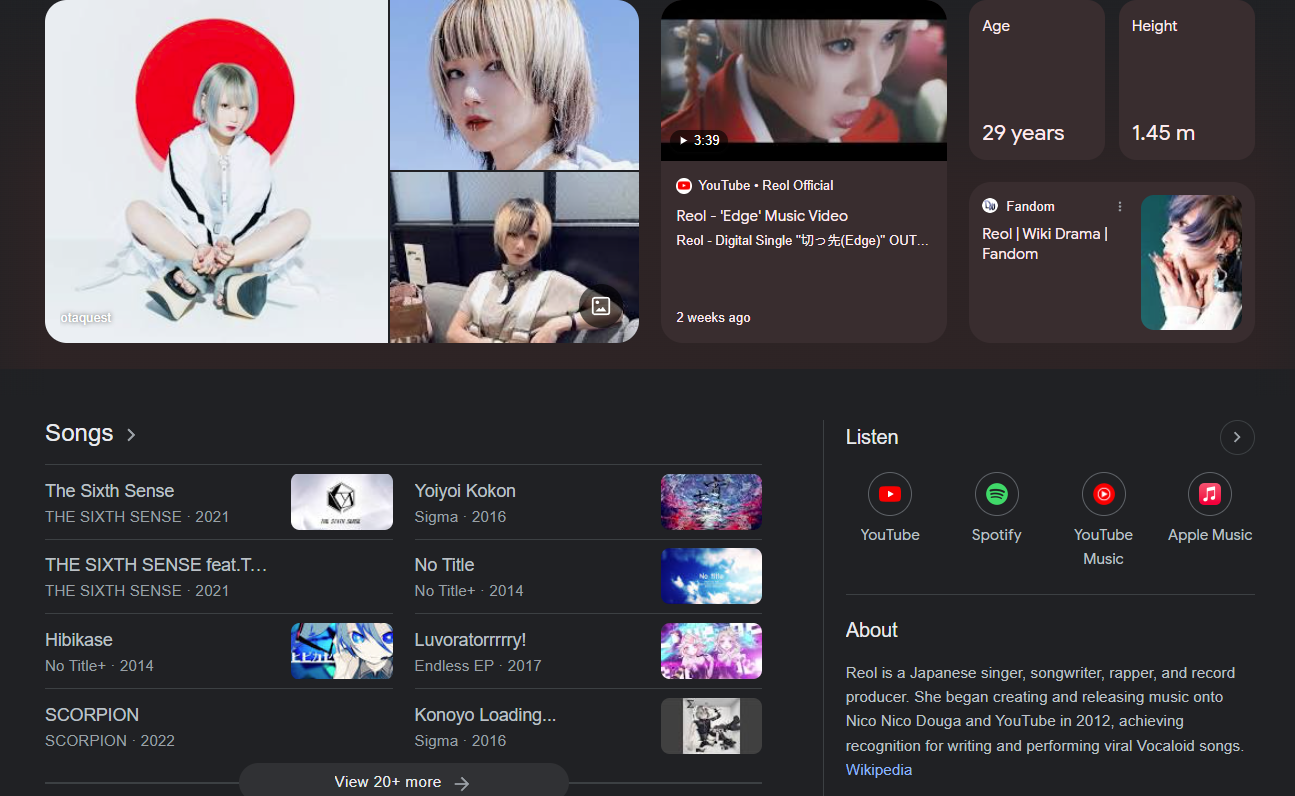1295x796 pixels.
Task: Click the 2 weeks ago video date
Action: coord(713,317)
